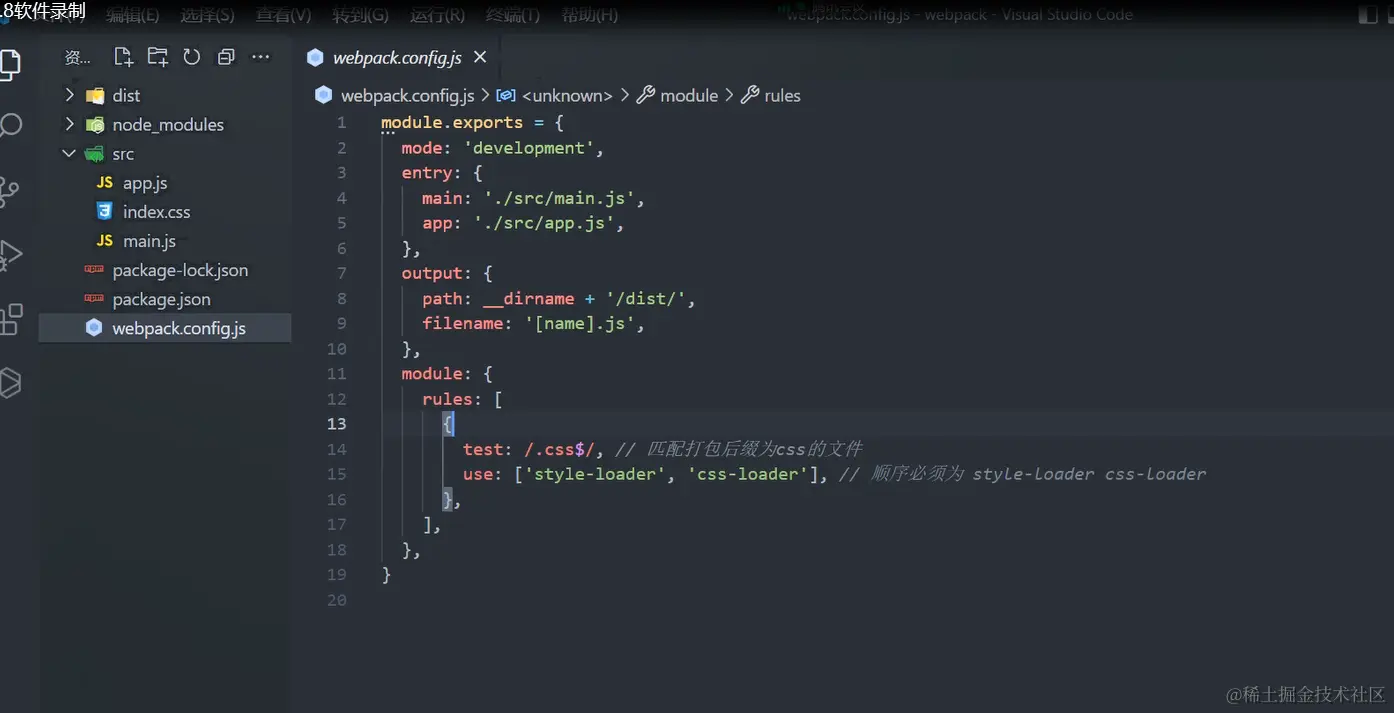Click './src/main.js' string in code
1394x713 pixels.
click(559, 198)
